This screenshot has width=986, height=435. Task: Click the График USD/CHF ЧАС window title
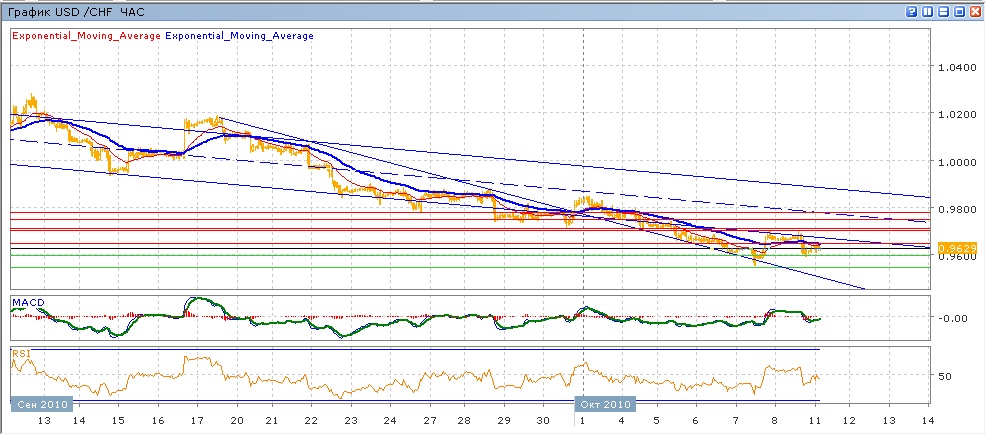click(x=75, y=11)
